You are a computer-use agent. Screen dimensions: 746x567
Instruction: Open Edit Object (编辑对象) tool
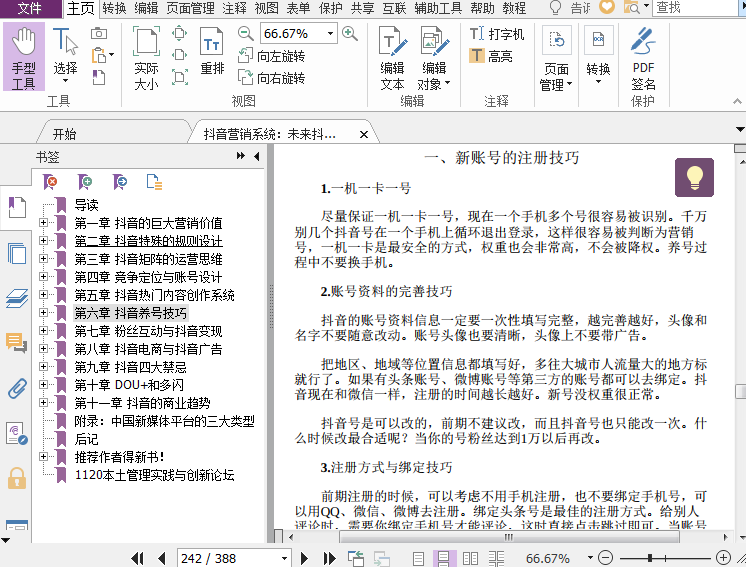click(434, 58)
